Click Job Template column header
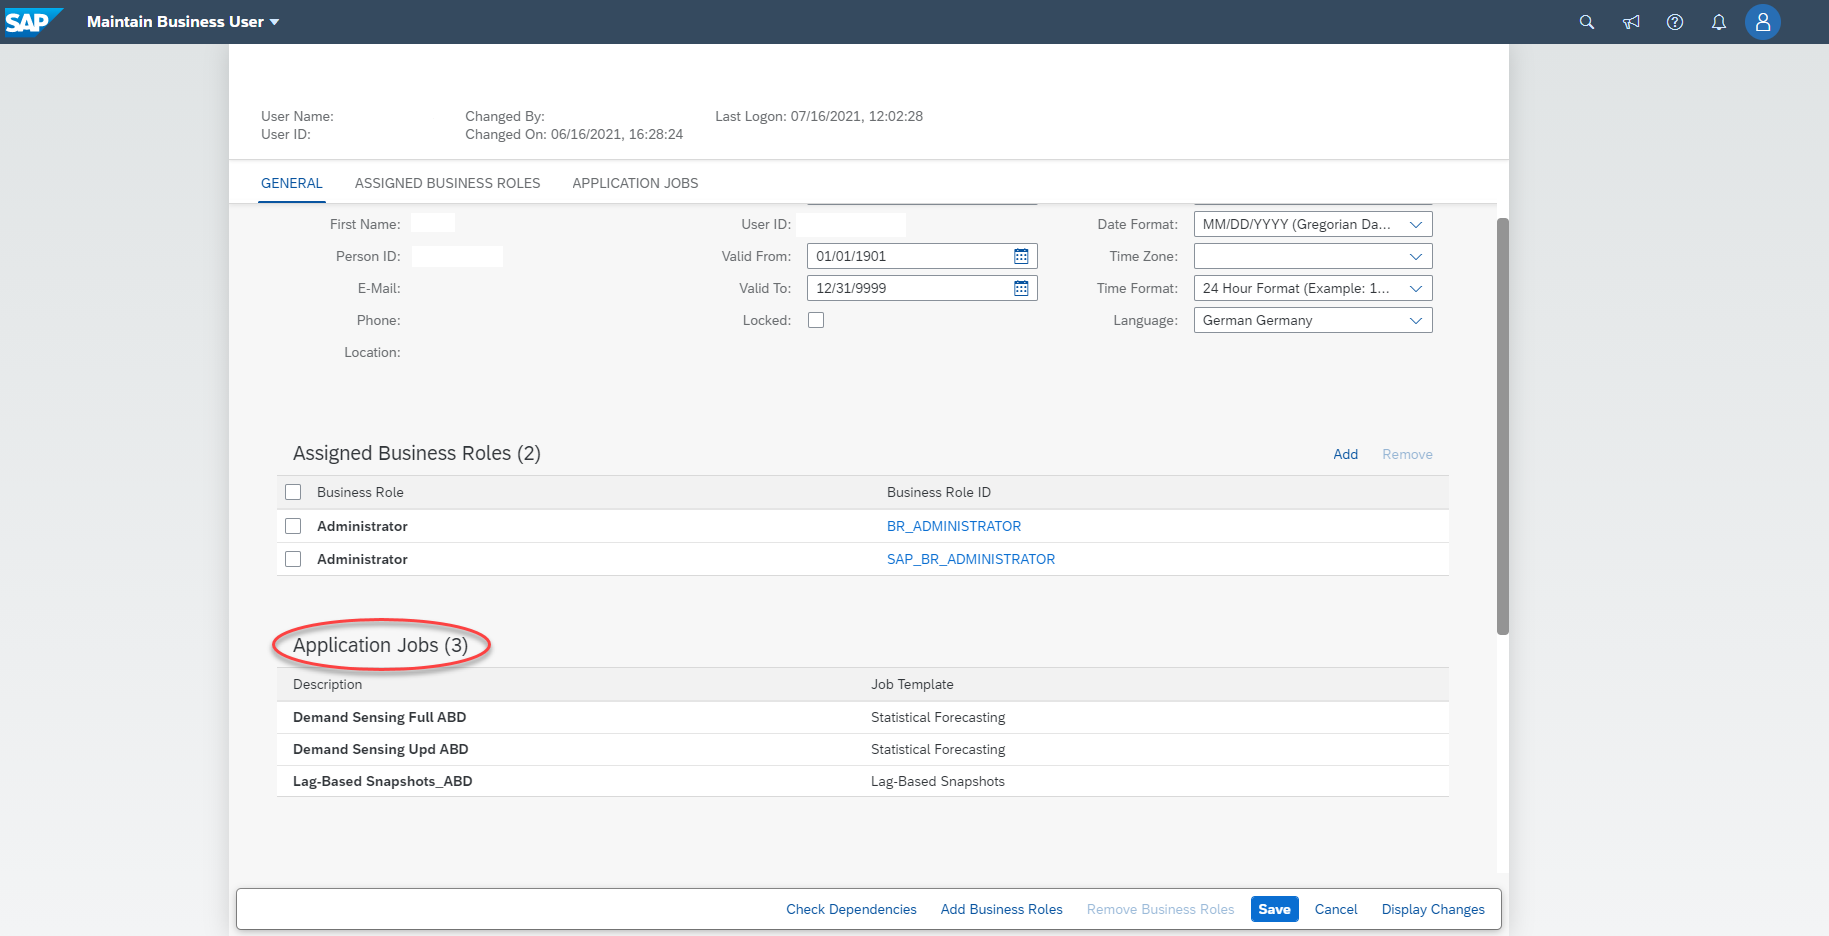The image size is (1829, 936). [x=912, y=684]
